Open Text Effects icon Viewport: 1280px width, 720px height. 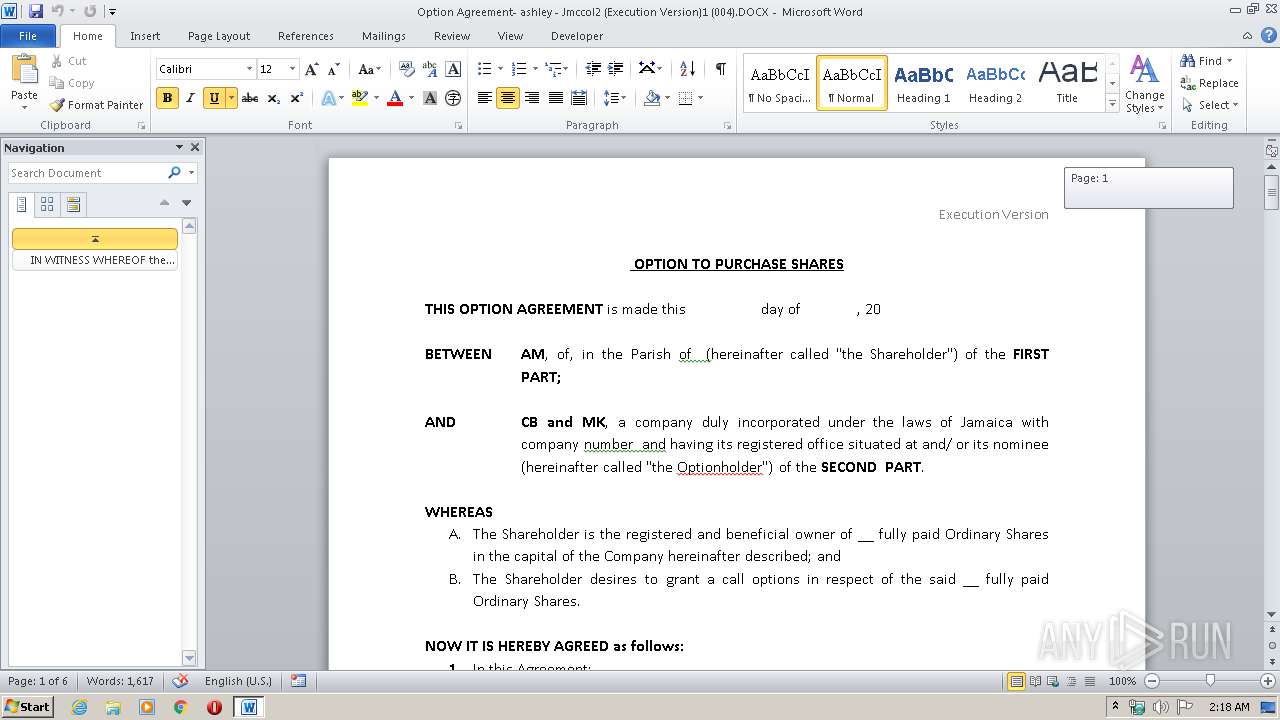(328, 98)
